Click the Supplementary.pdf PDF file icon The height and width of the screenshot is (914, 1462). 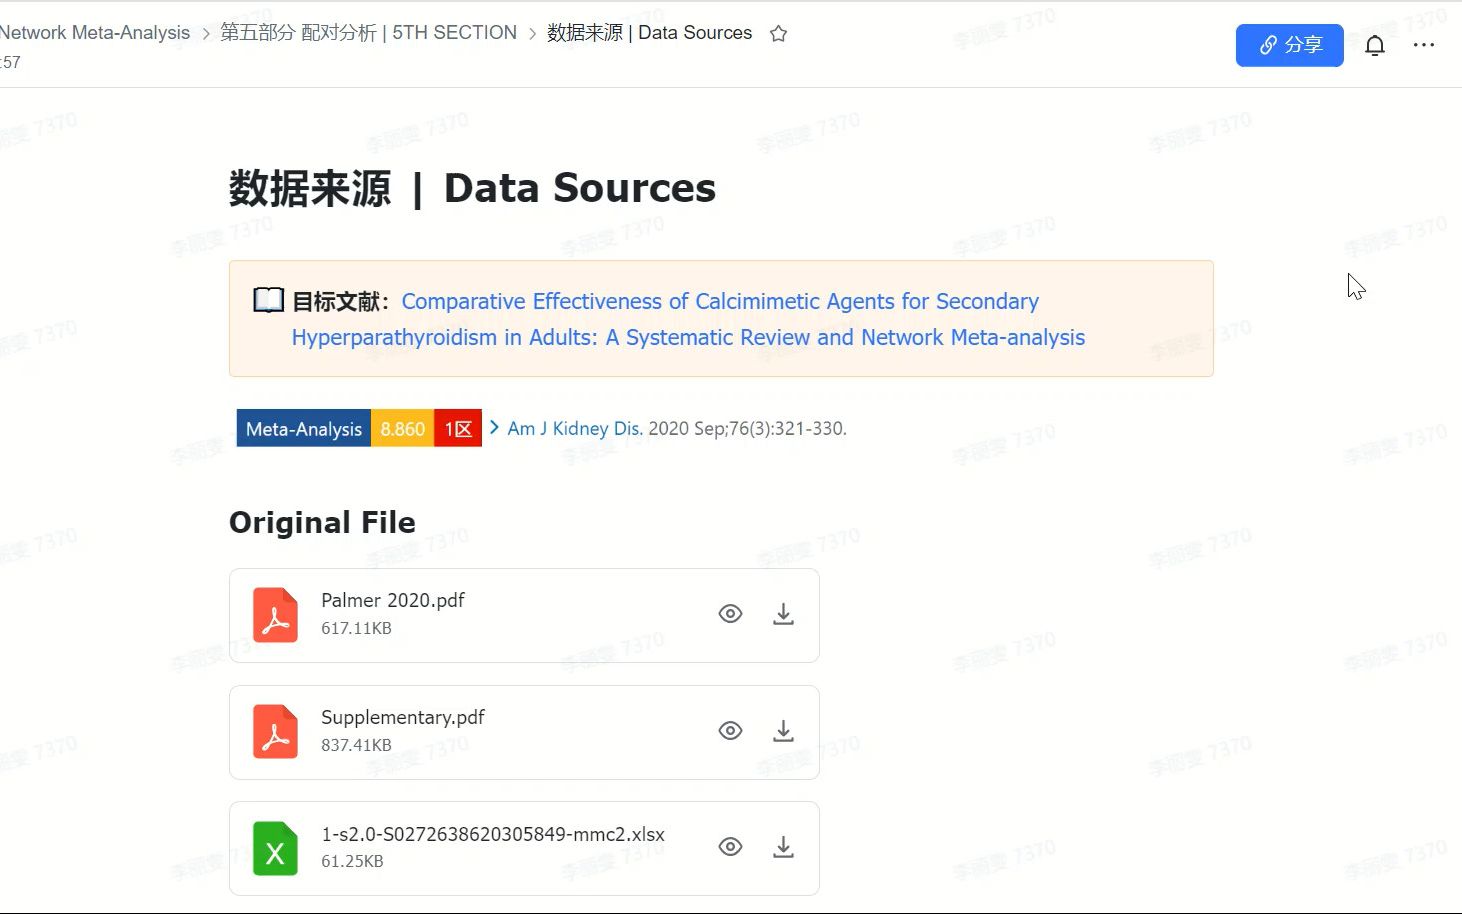click(x=275, y=731)
